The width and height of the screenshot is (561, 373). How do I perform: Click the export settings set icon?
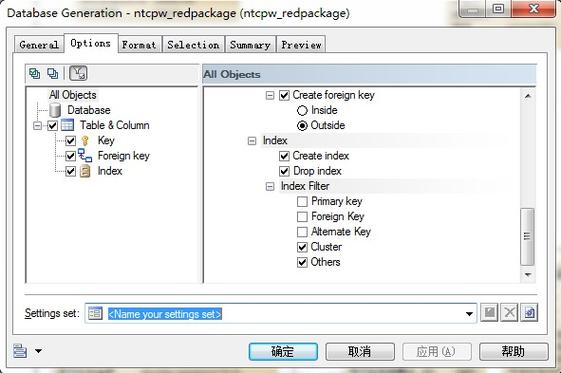click(529, 313)
